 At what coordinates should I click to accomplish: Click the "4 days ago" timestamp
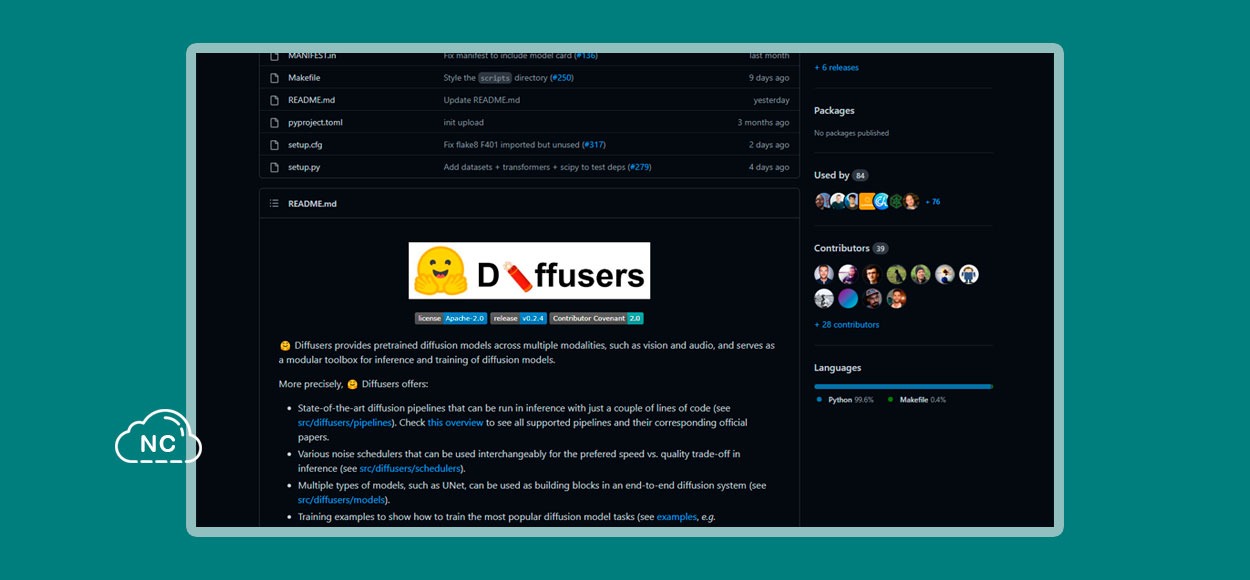tap(769, 167)
